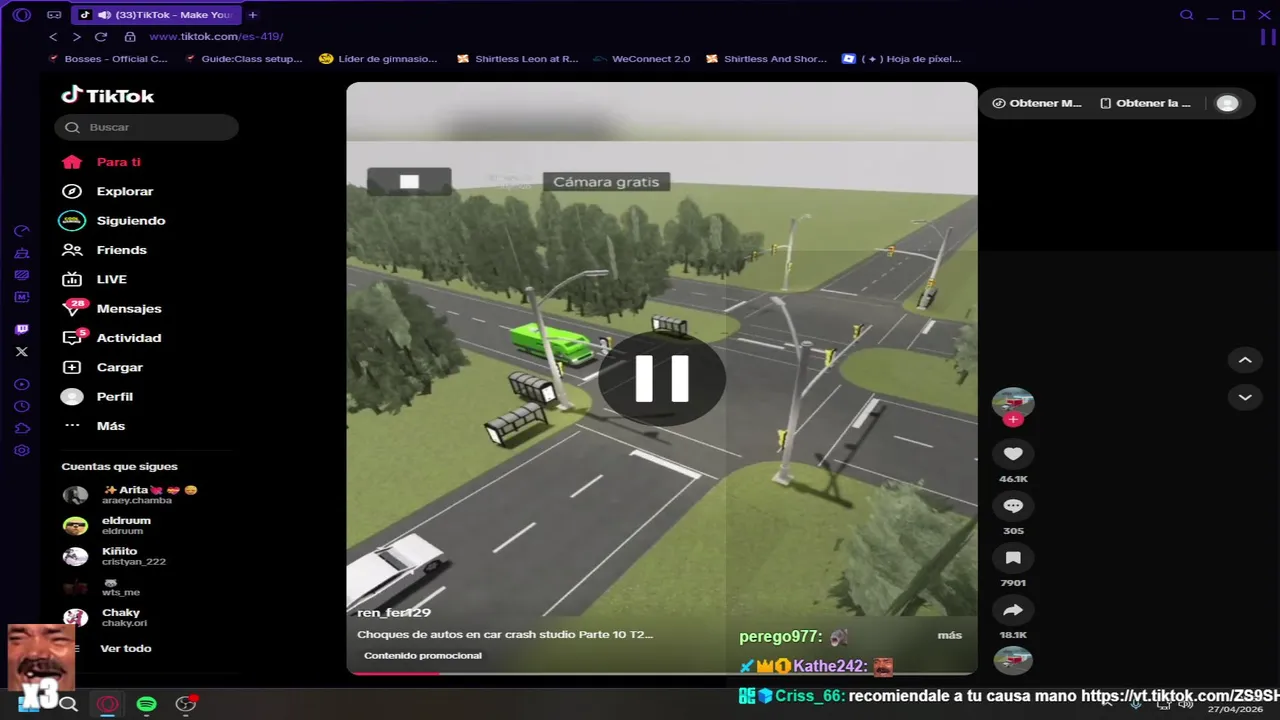Open the eldruum followed account

tap(107, 526)
